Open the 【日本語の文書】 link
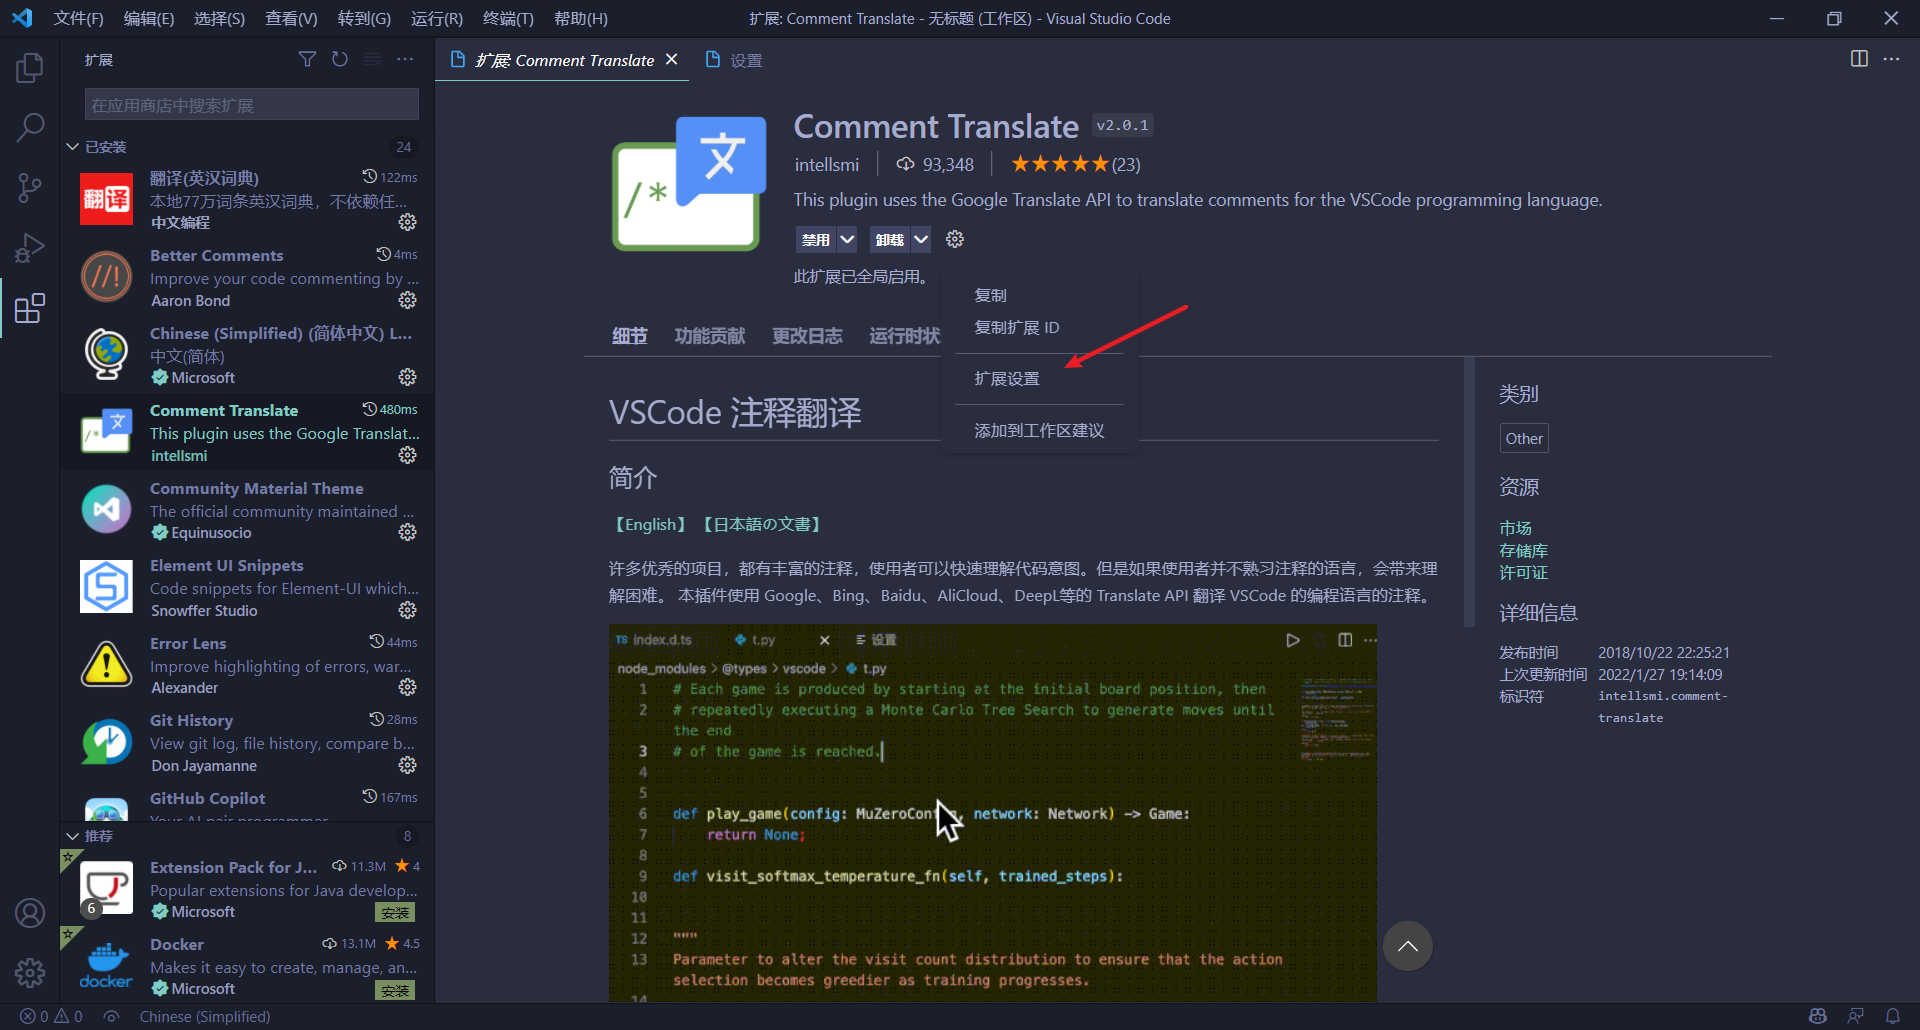The image size is (1920, 1030). [x=762, y=524]
